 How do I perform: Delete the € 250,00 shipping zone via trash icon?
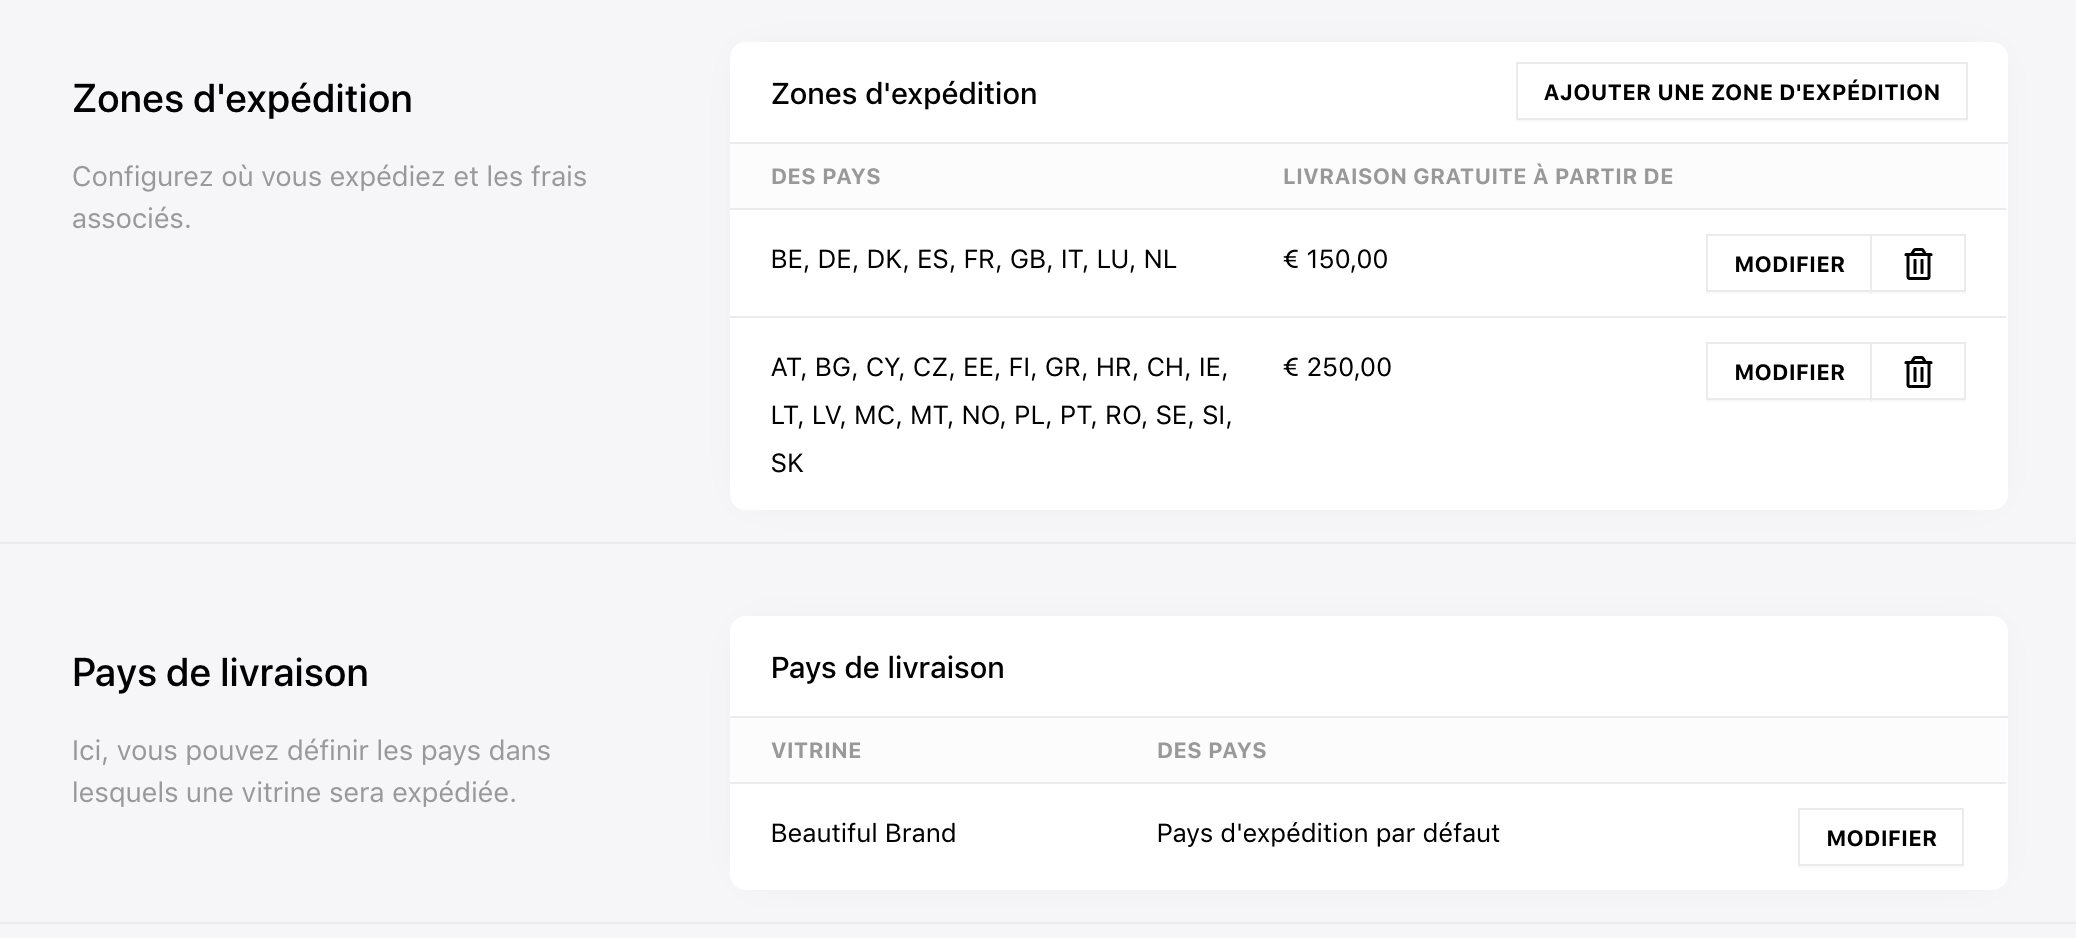coord(1918,372)
